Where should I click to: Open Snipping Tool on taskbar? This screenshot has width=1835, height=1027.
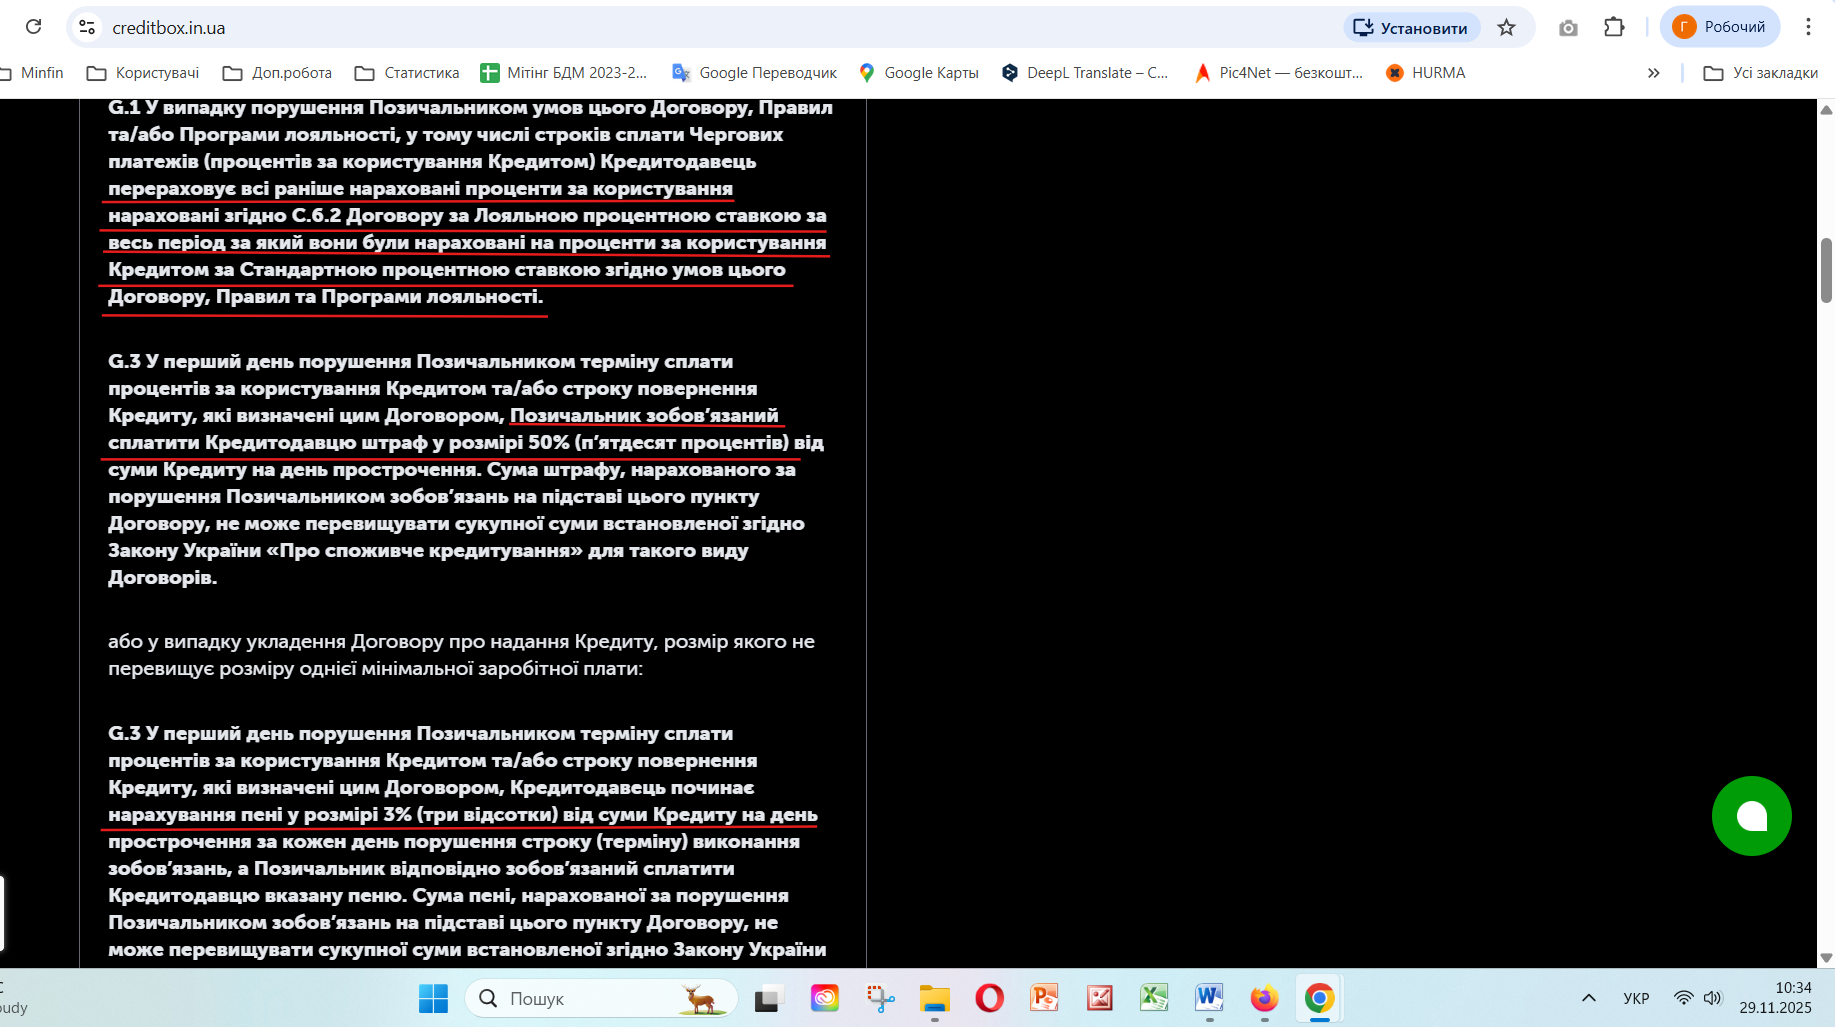880,998
